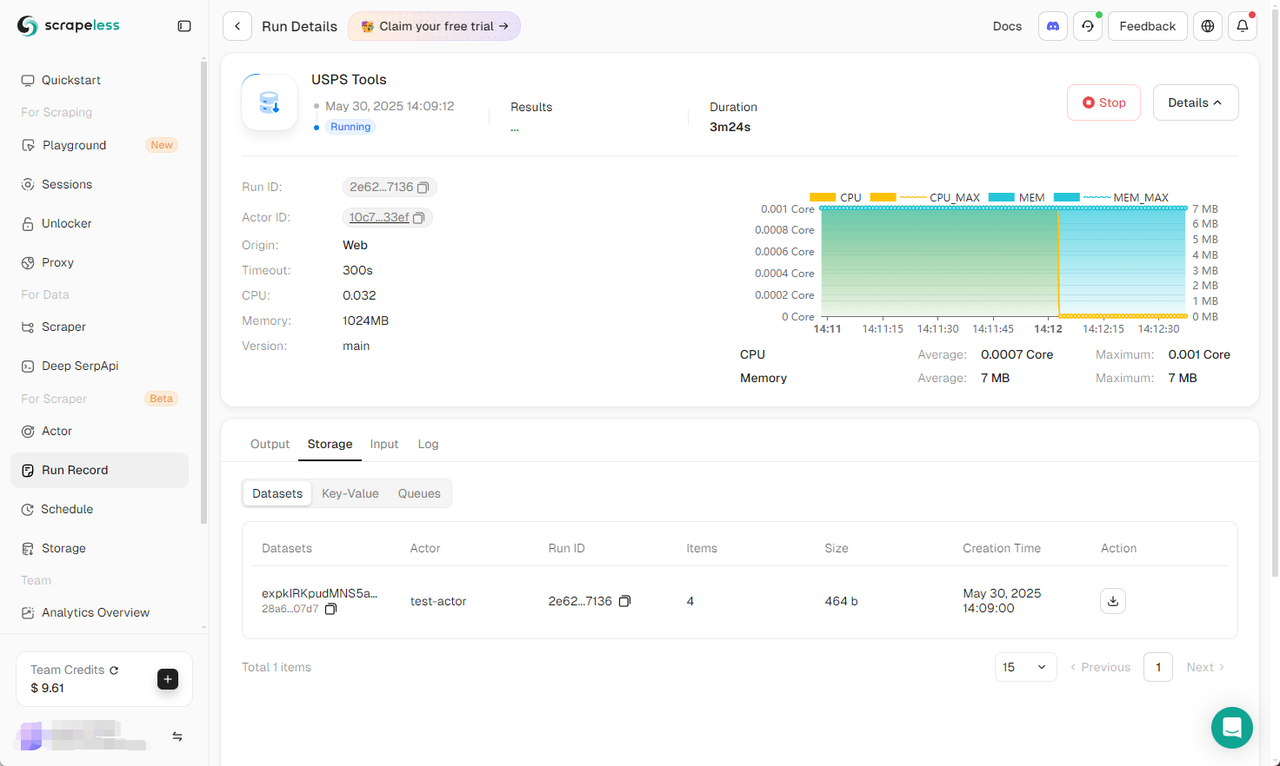Open the chat support bubble

point(1232,727)
